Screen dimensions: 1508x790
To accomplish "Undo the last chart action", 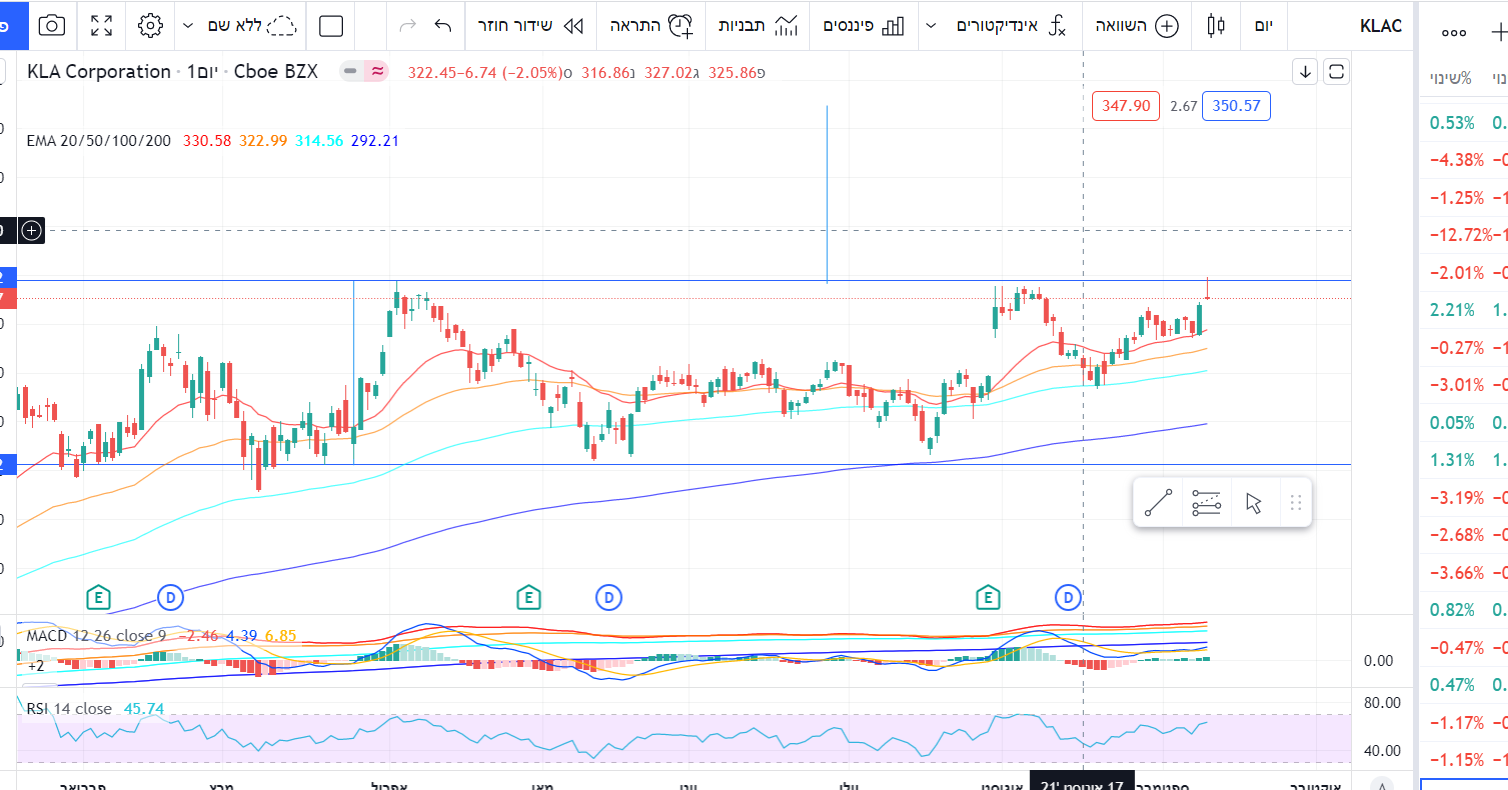I will pyautogui.click(x=443, y=26).
